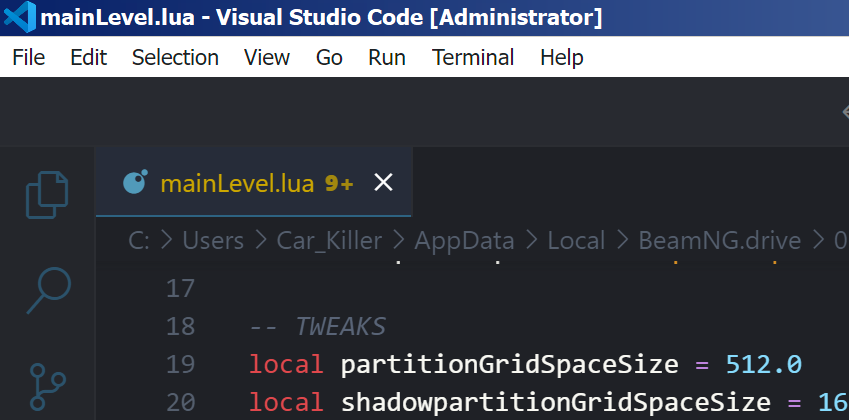
Task: Expand the Users breadcrumb segment
Action: pos(213,240)
